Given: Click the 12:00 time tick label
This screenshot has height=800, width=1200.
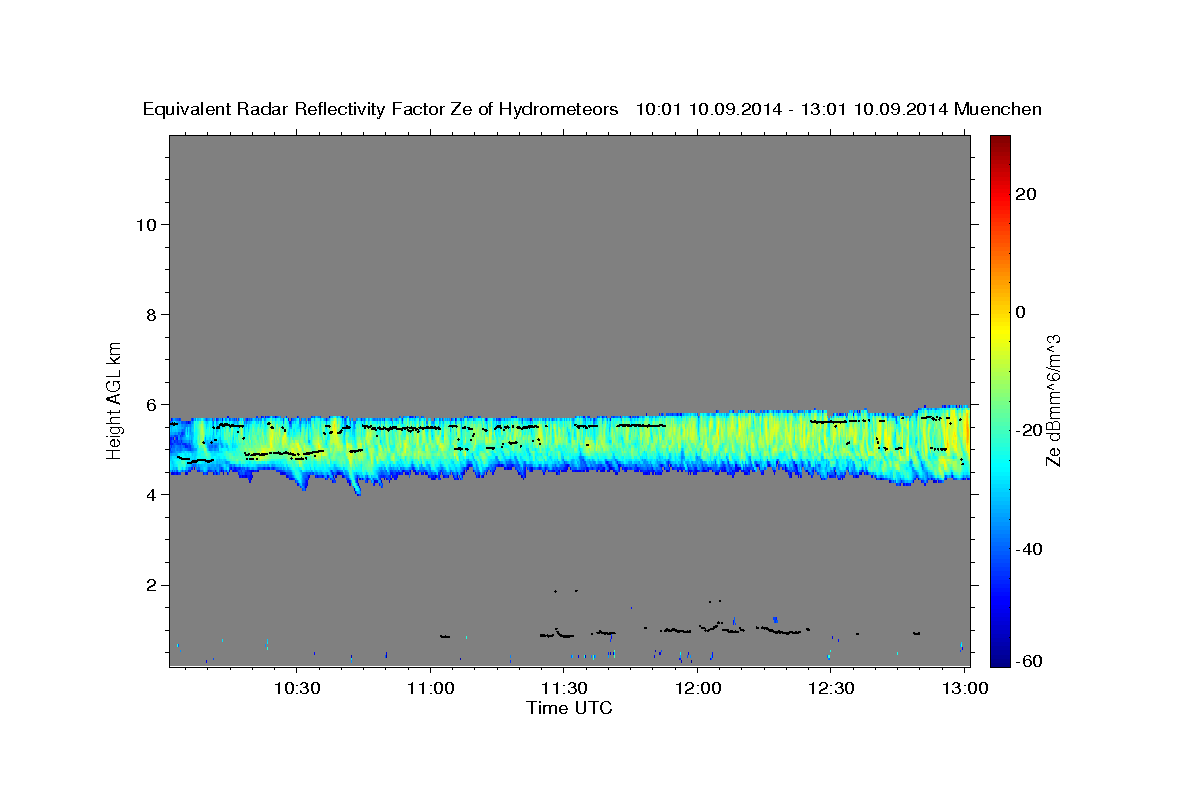Looking at the screenshot, I should tap(698, 688).
